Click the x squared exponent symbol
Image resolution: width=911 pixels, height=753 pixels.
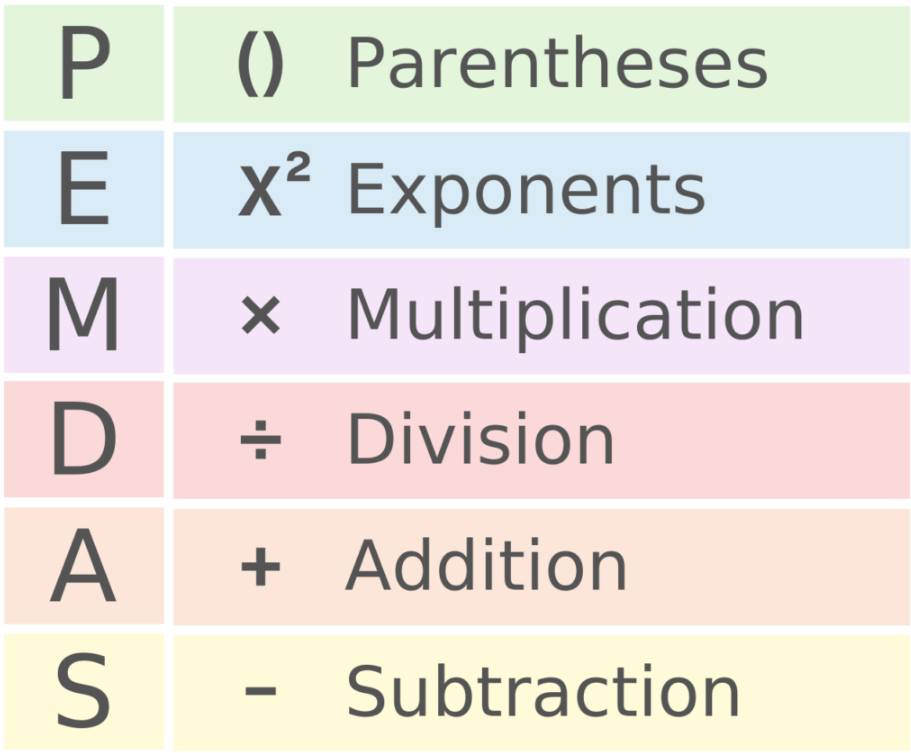(x=274, y=187)
